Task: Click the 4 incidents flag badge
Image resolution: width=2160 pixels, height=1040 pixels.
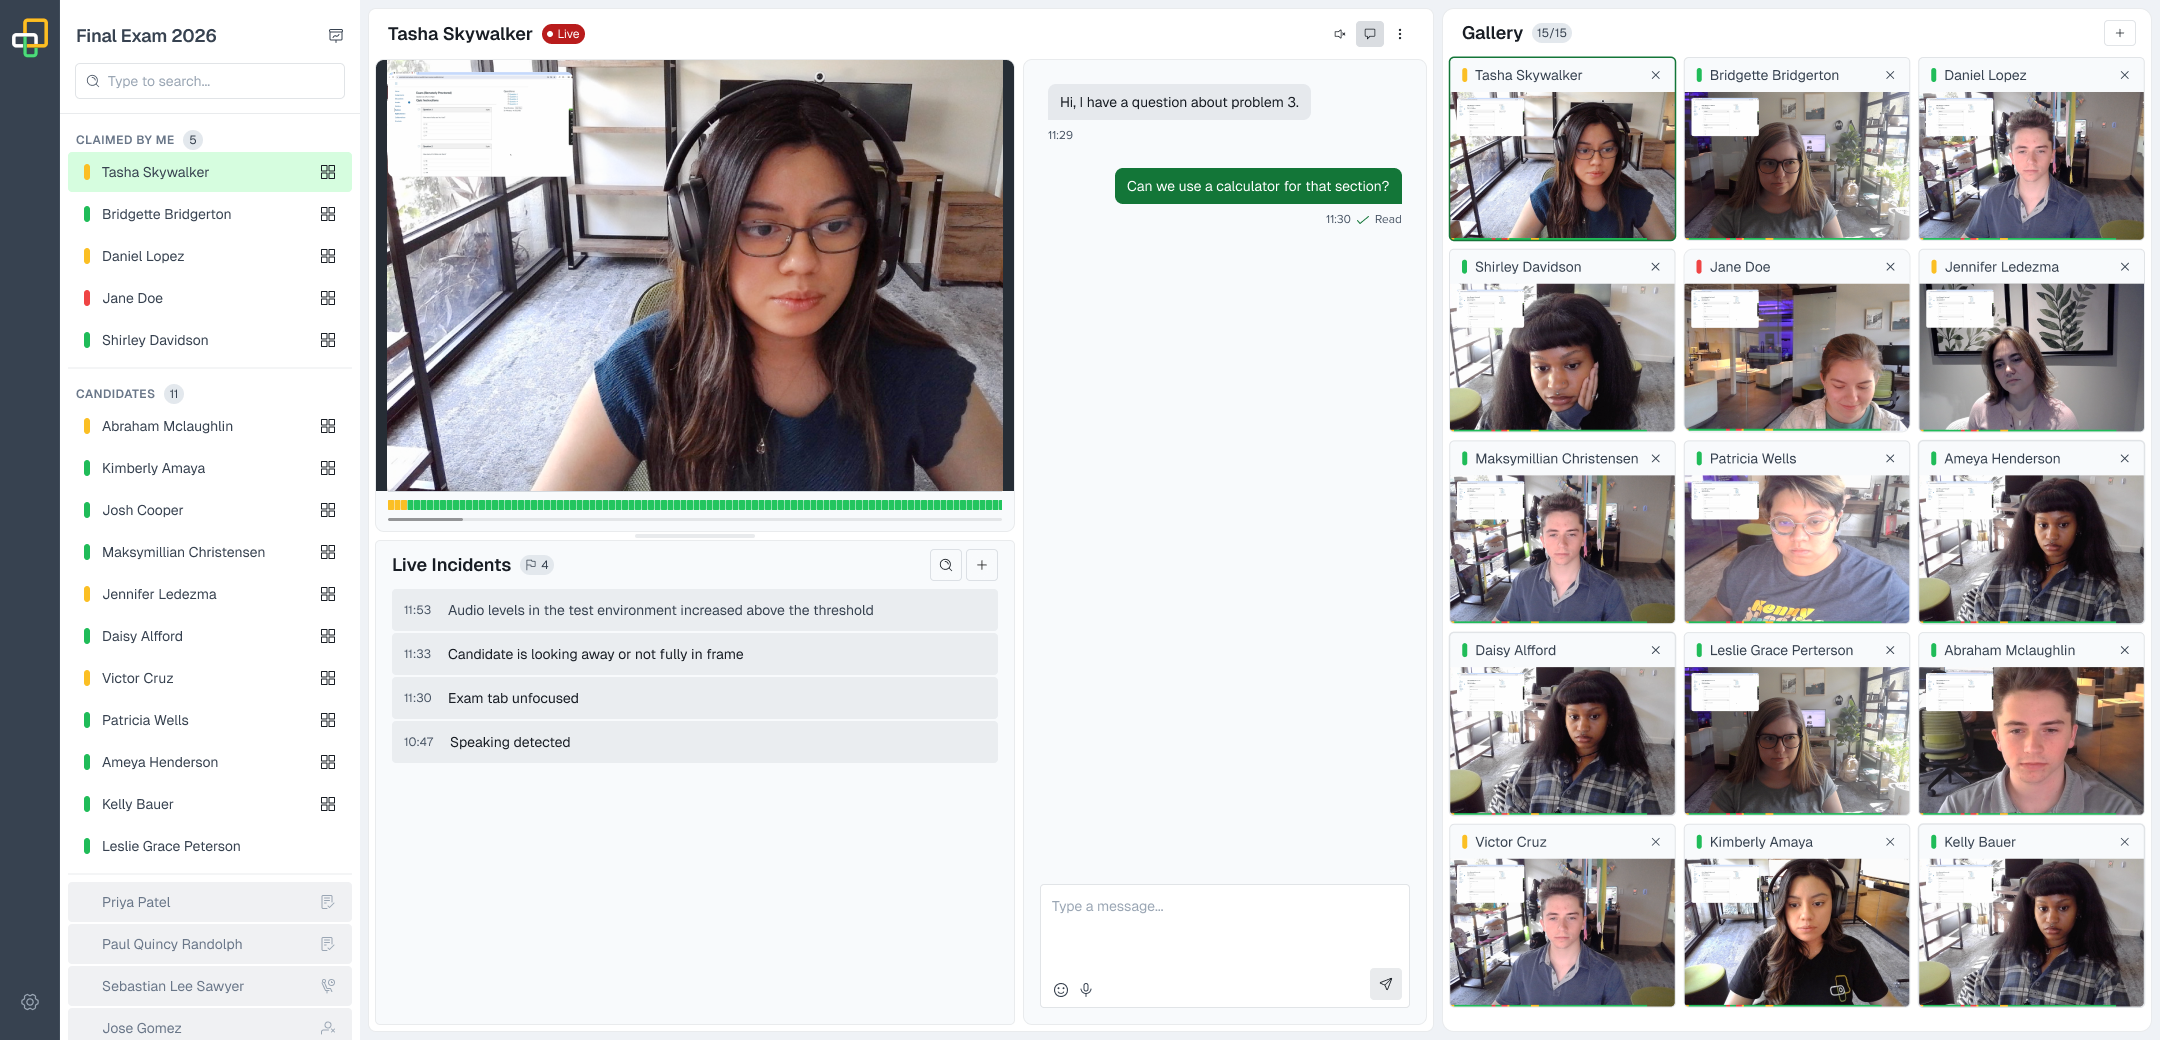Action: click(x=537, y=565)
